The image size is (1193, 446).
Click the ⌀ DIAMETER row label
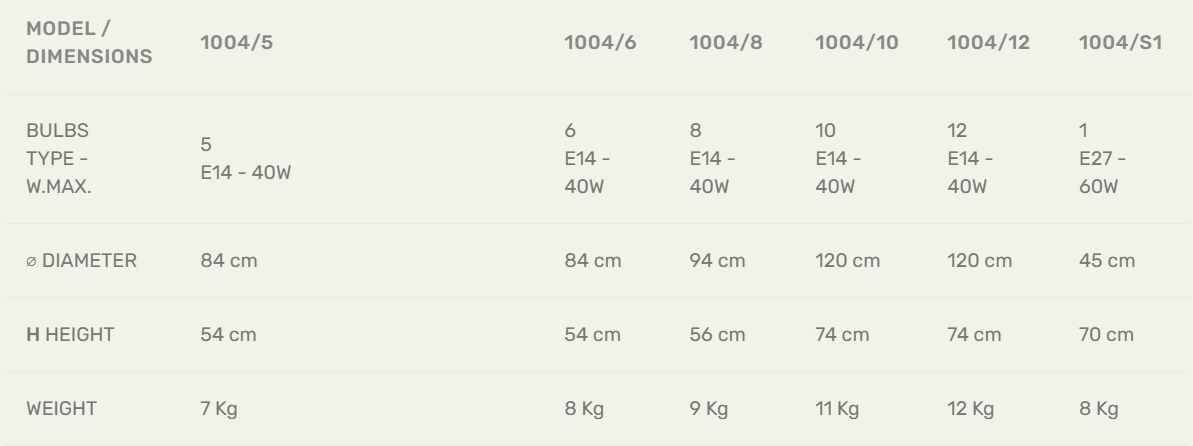[81, 261]
